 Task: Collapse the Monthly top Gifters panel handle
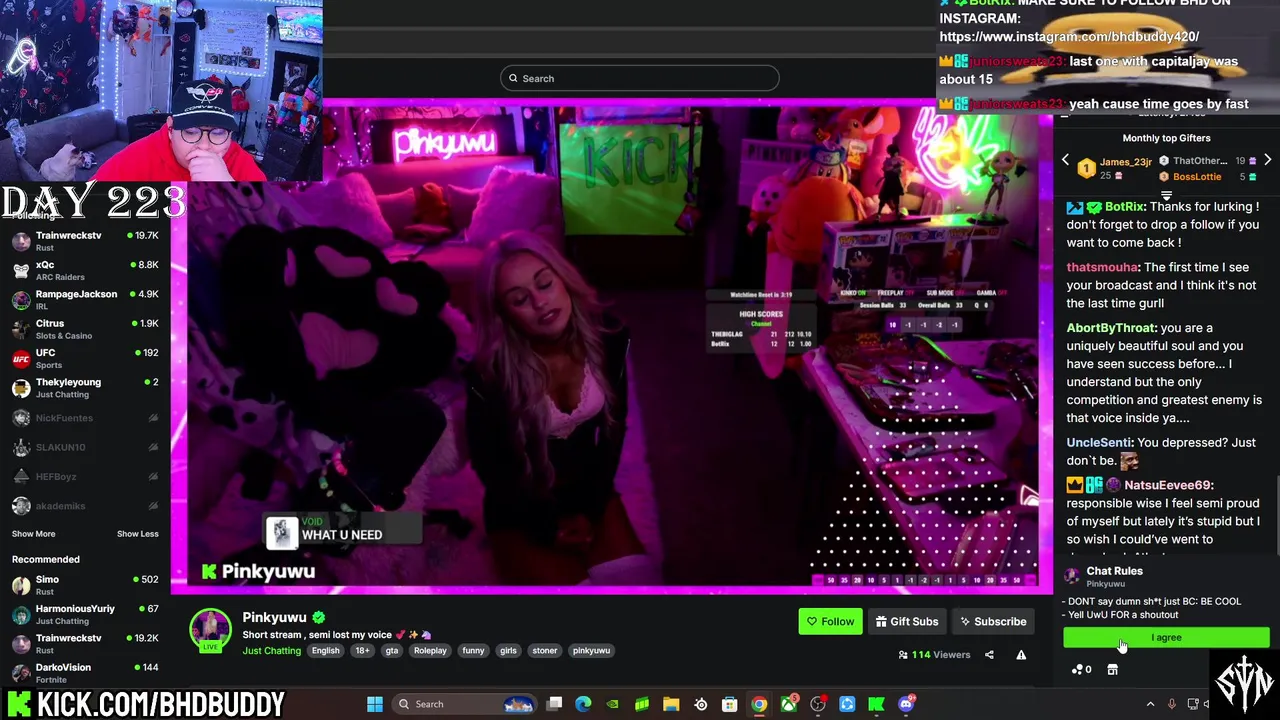click(1166, 196)
